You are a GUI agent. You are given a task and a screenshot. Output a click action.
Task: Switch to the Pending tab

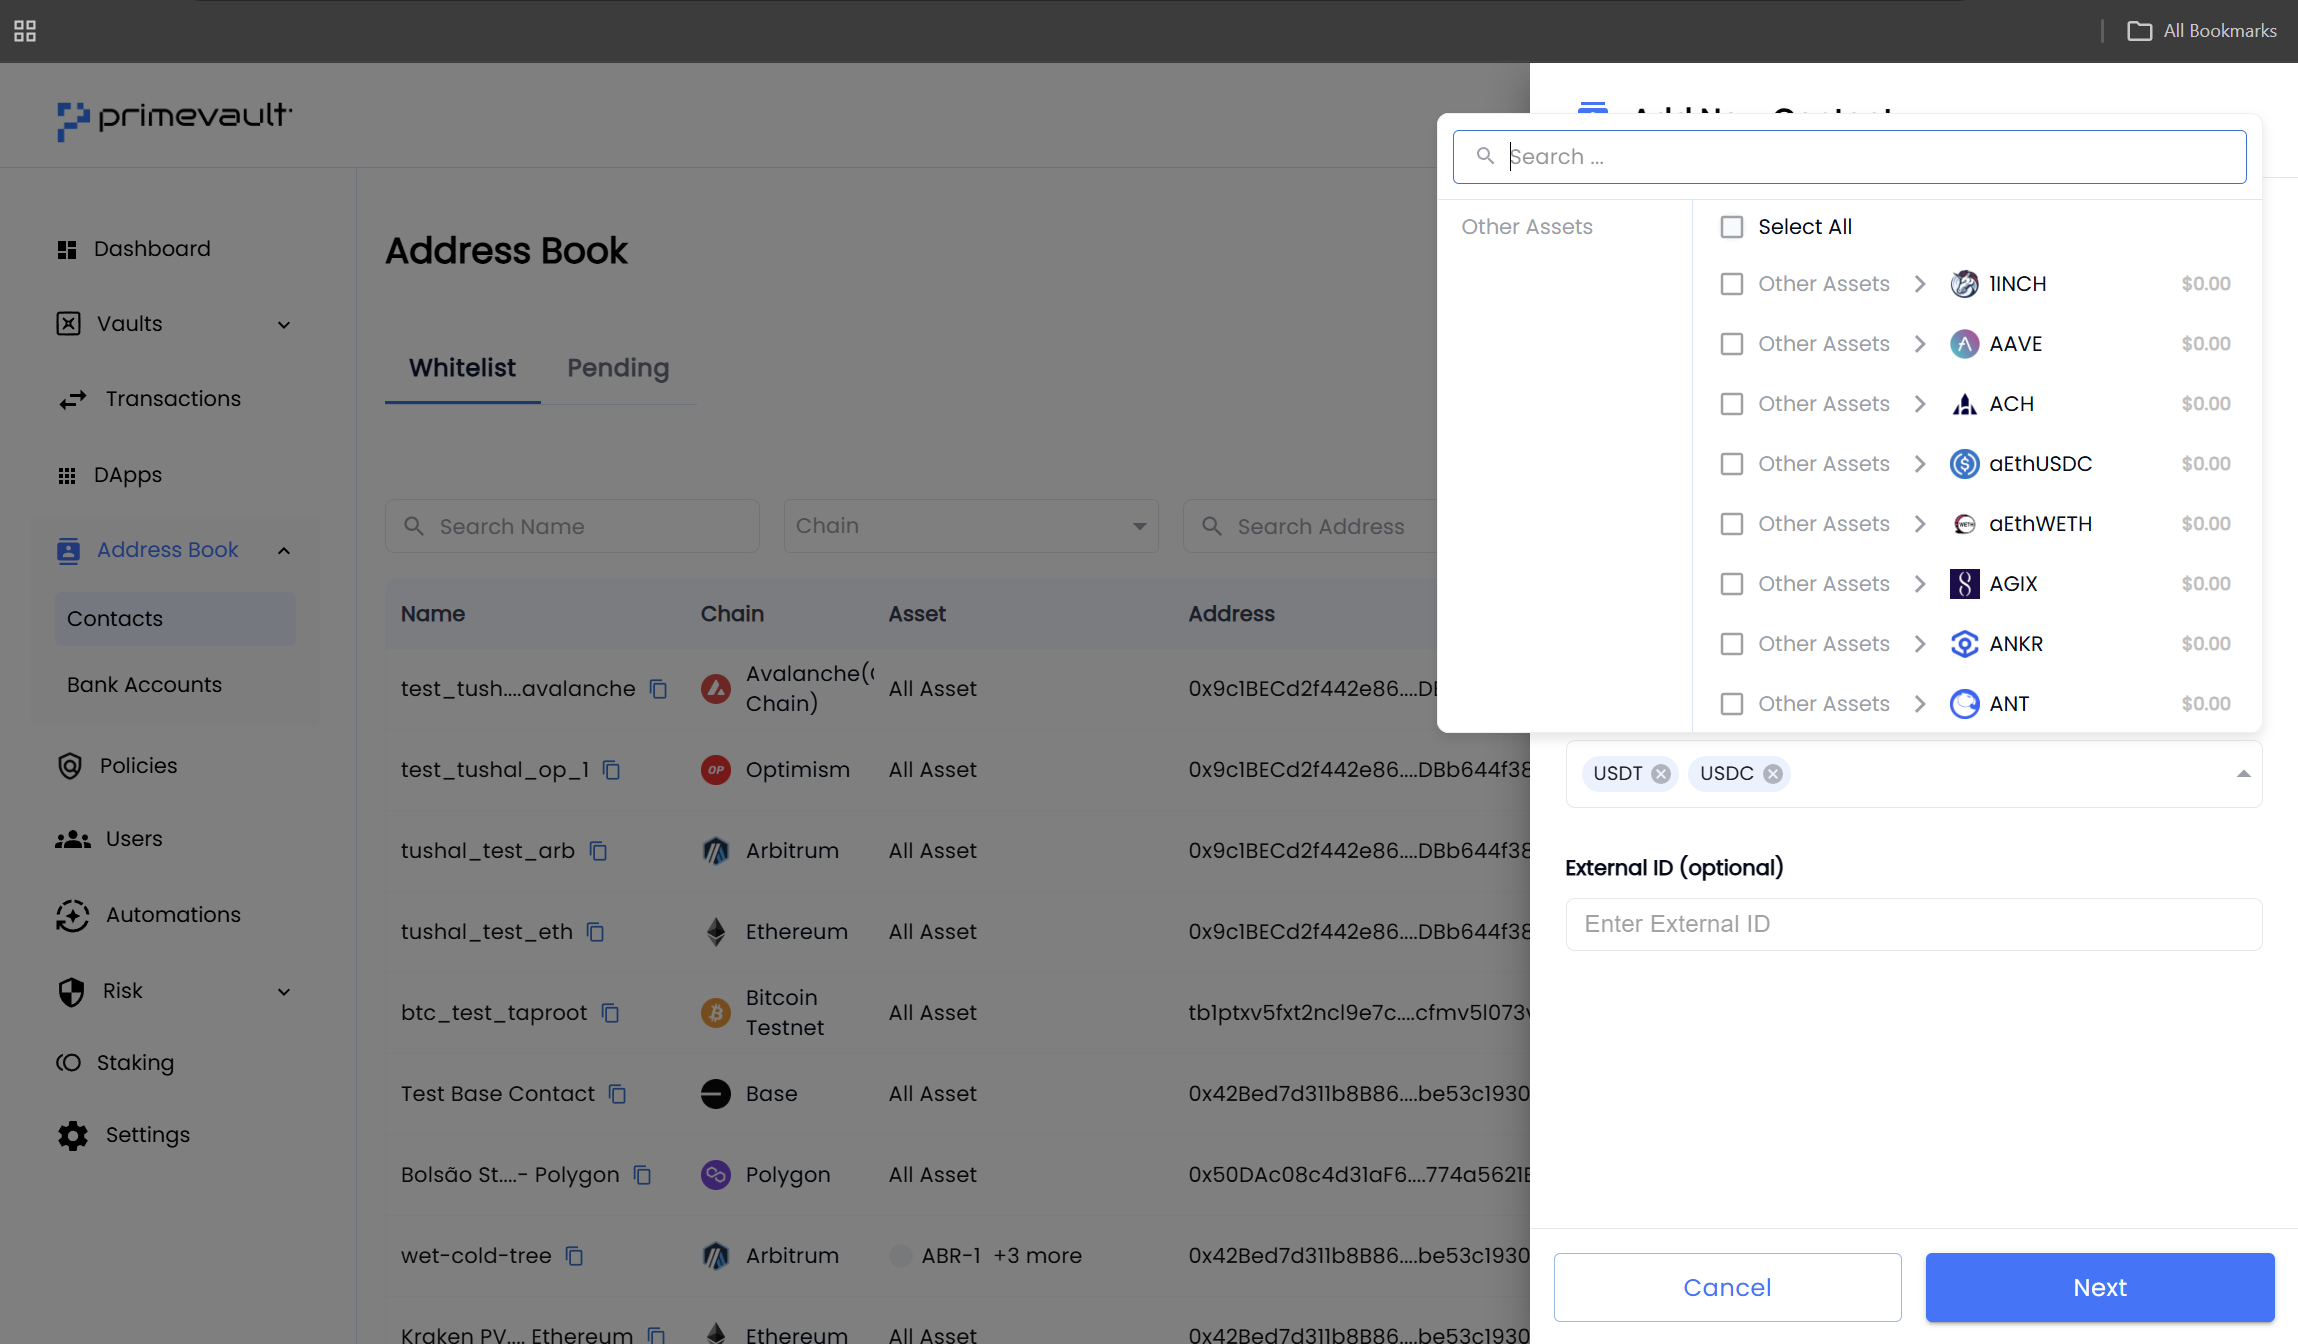pos(618,368)
